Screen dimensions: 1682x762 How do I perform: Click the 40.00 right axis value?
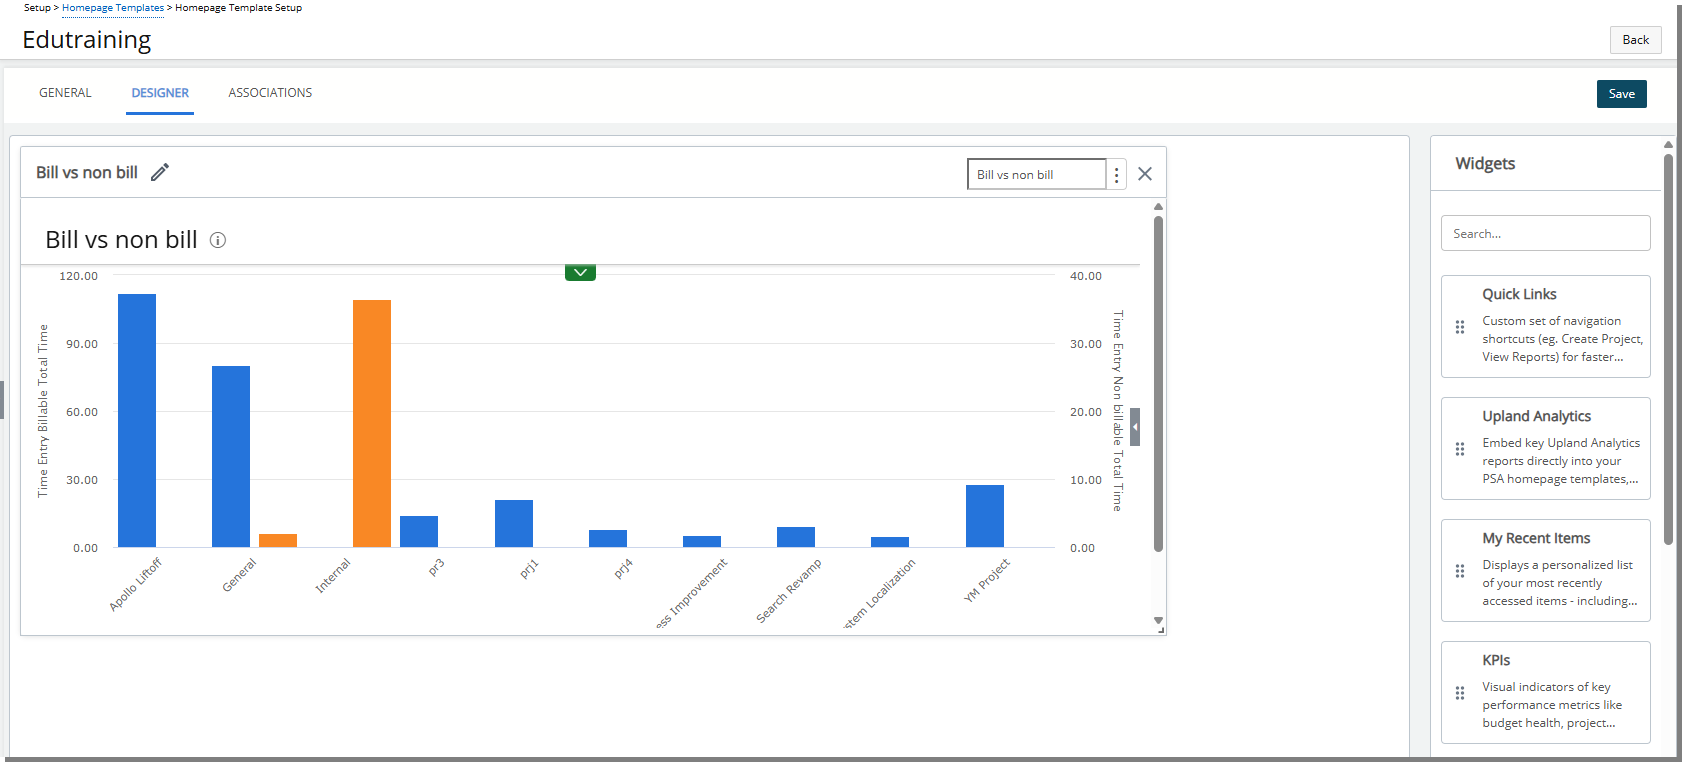click(x=1086, y=276)
